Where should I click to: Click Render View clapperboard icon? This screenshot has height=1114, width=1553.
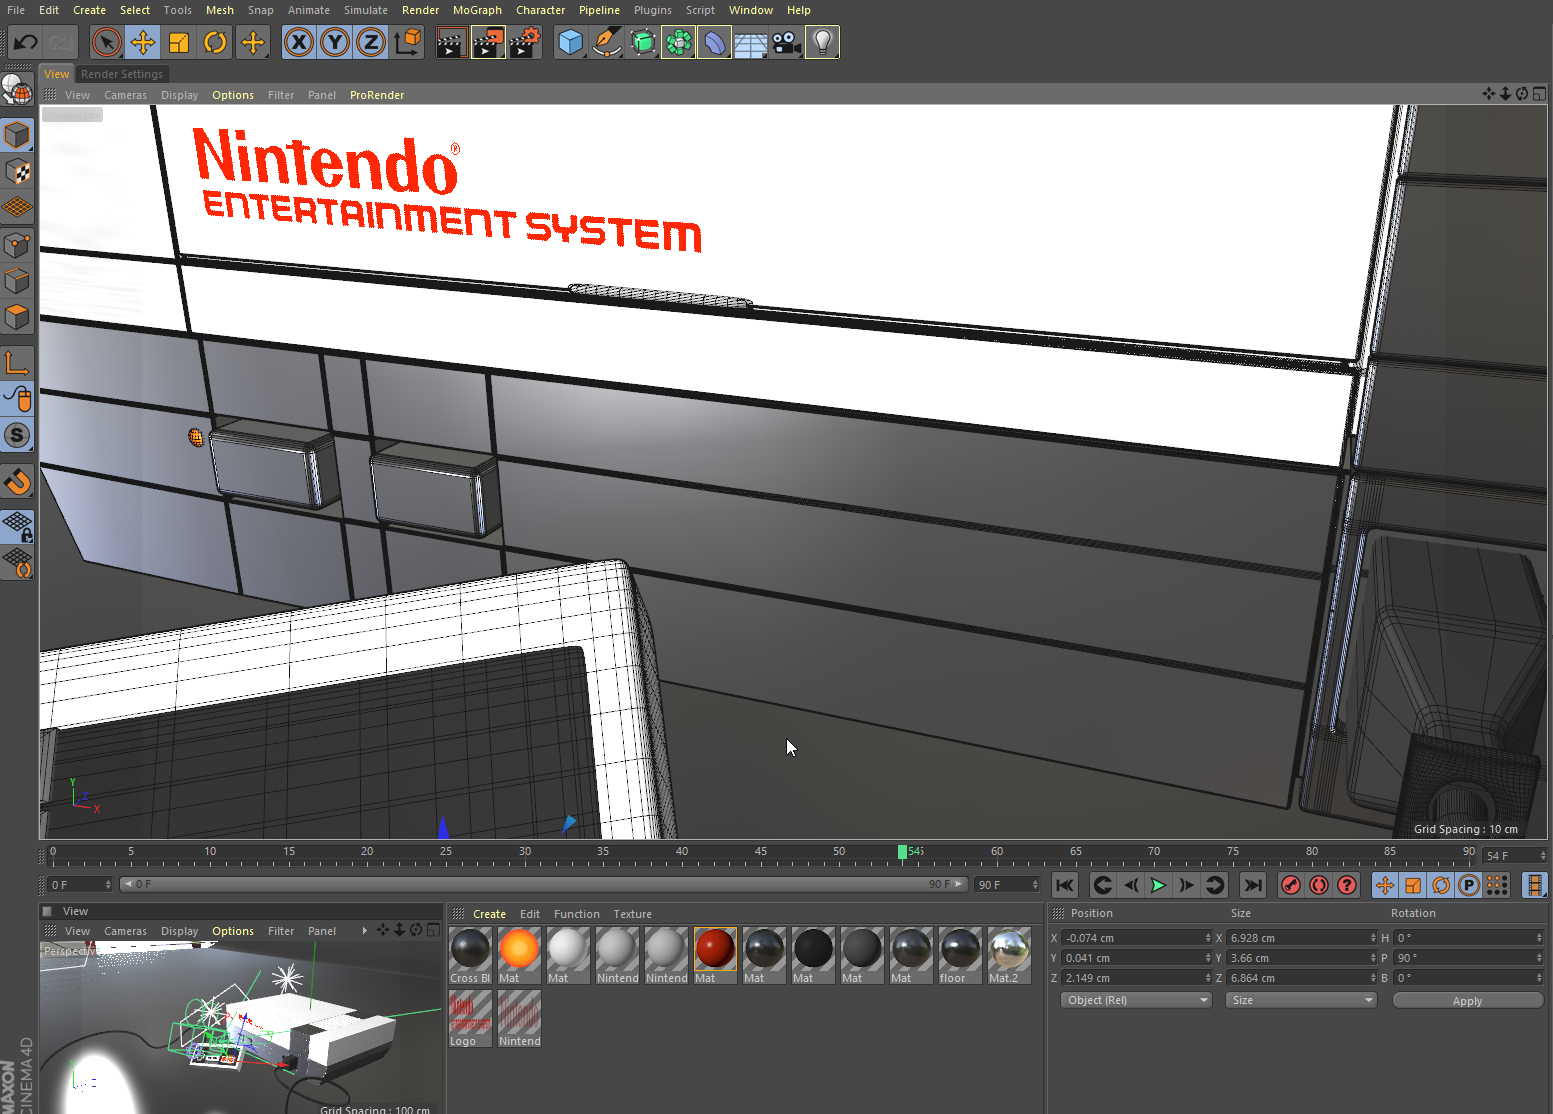coord(452,43)
